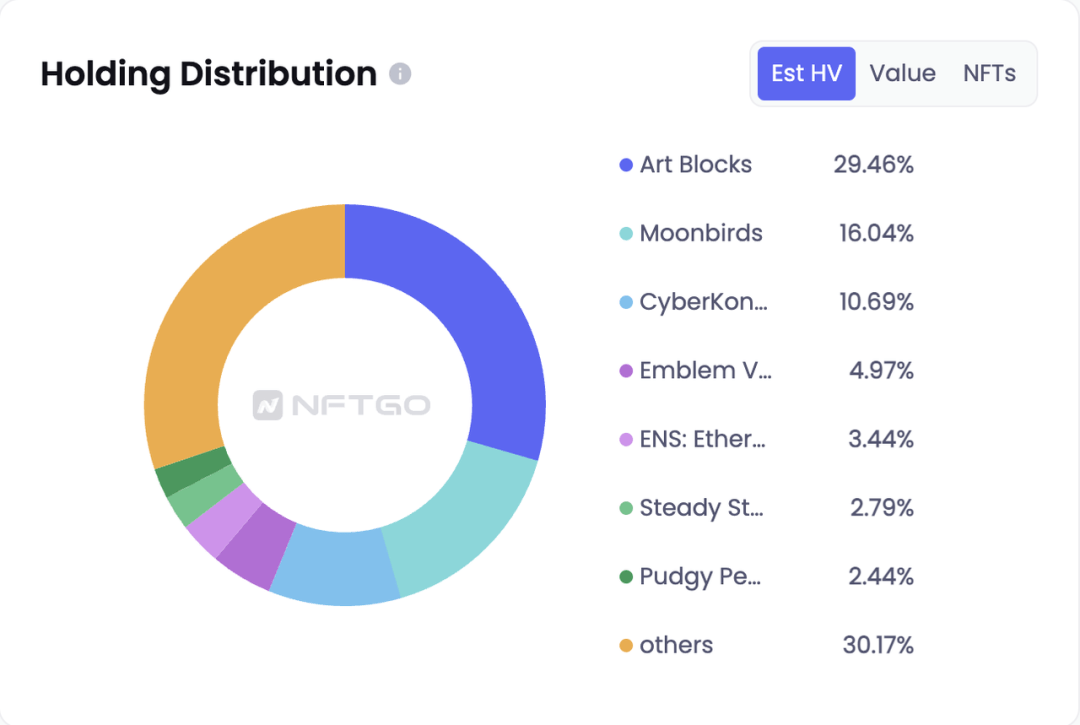Select the Est HV toggle option
The height and width of the screenshot is (725, 1080).
point(807,74)
